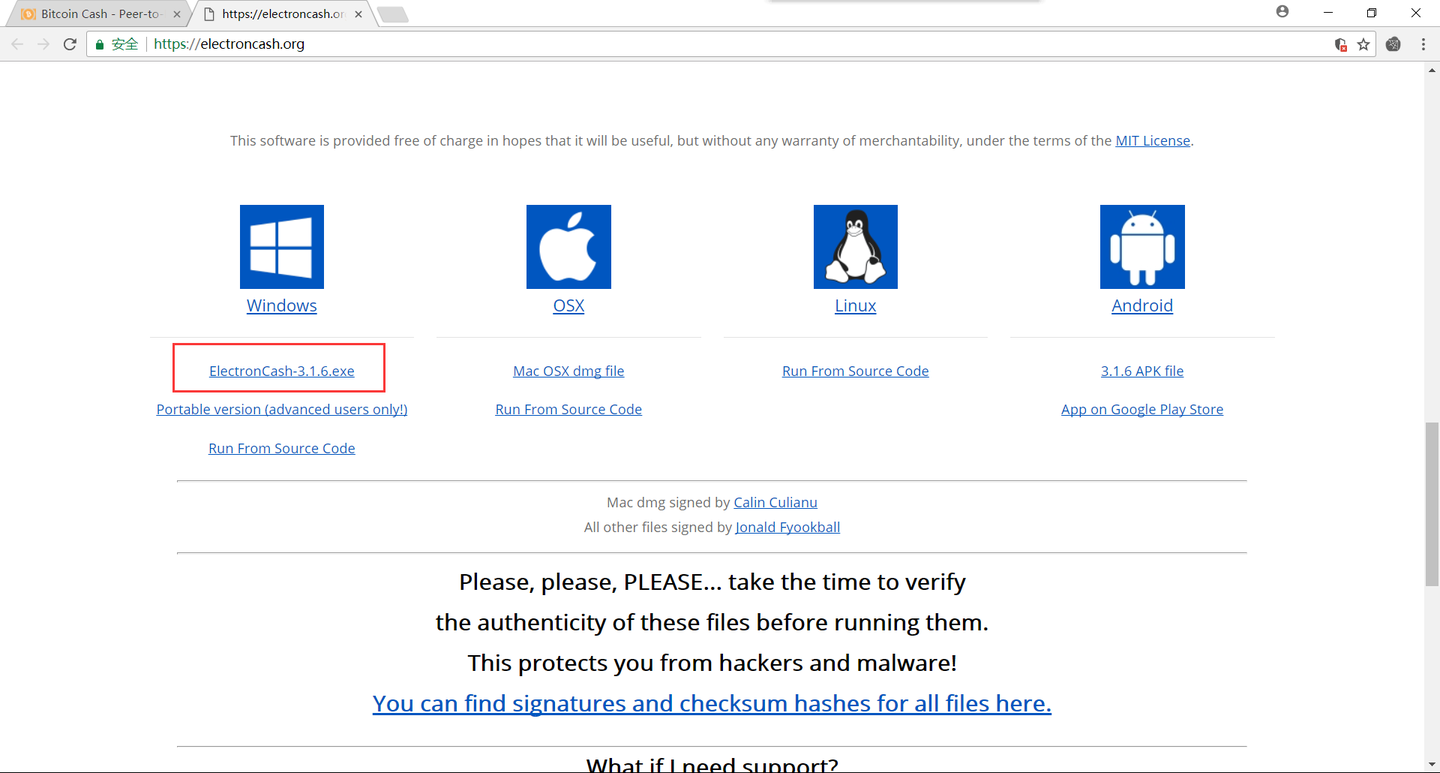Image resolution: width=1440 pixels, height=773 pixels.
Task: Open the MIT License link
Action: (x=1153, y=141)
